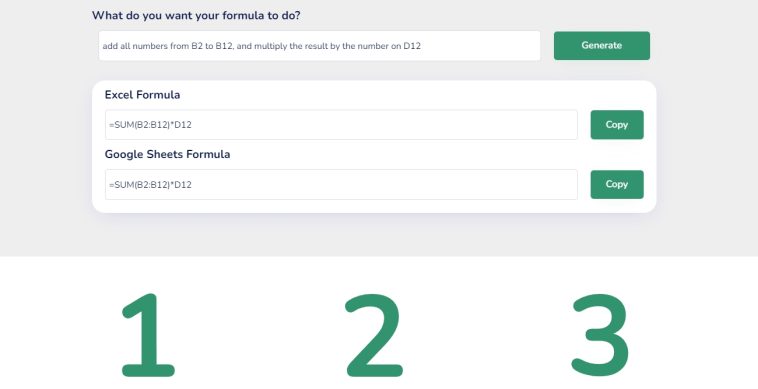Click inside the Google Sheets formula output field
The height and width of the screenshot is (389, 758).
(341, 184)
